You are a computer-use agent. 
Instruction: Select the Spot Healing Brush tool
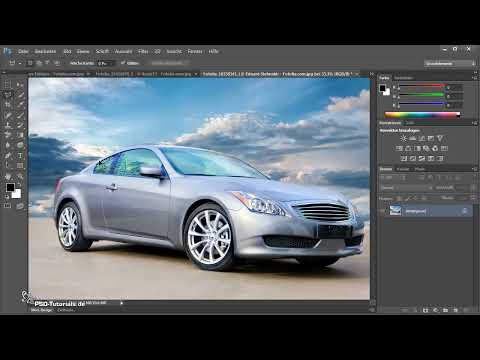point(8,115)
